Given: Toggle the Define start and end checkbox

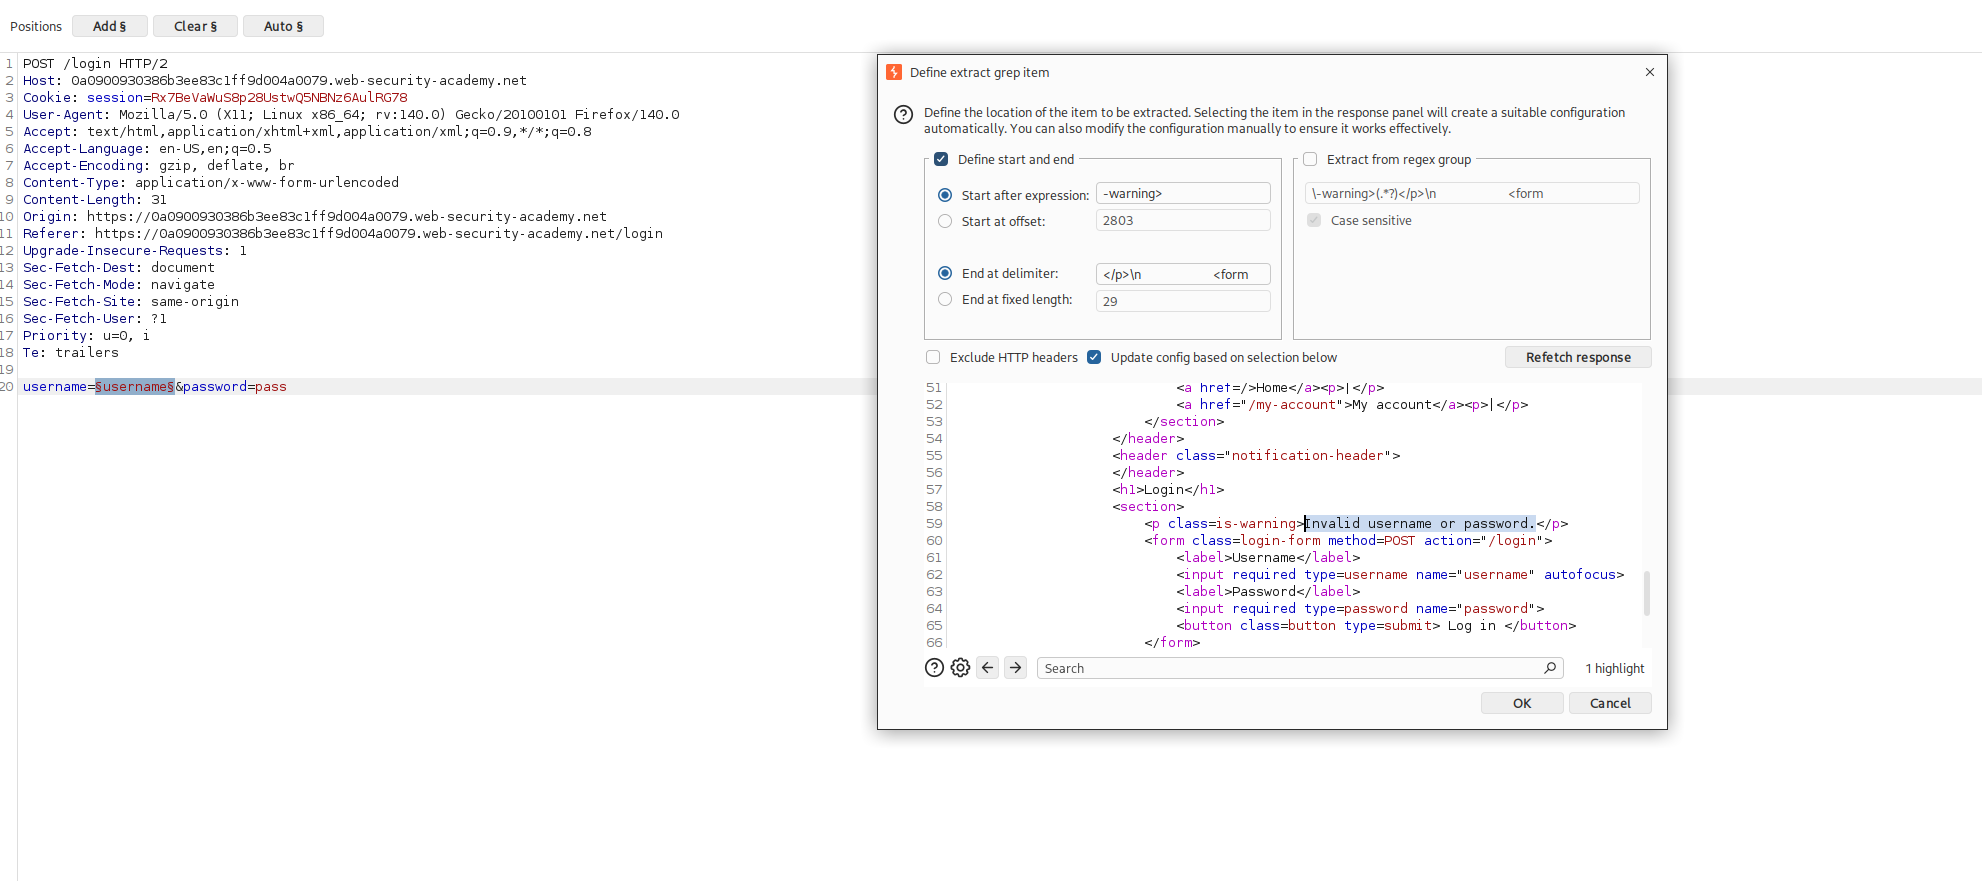Looking at the screenshot, I should tap(941, 159).
